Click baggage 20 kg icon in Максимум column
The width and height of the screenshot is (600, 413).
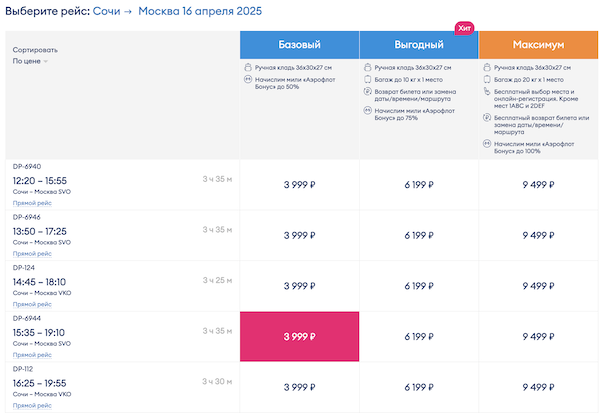[486, 79]
